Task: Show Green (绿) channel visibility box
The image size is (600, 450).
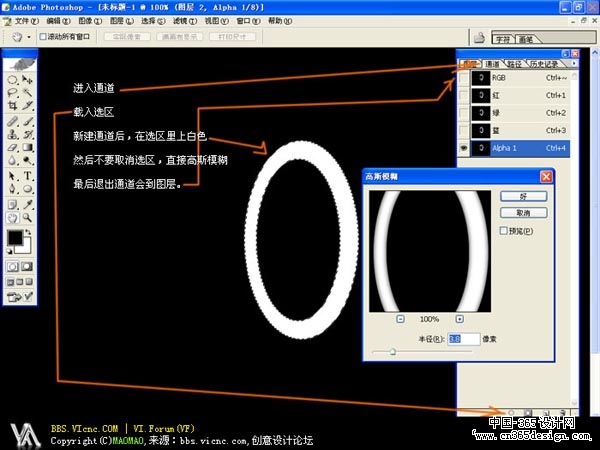Action: [x=463, y=112]
